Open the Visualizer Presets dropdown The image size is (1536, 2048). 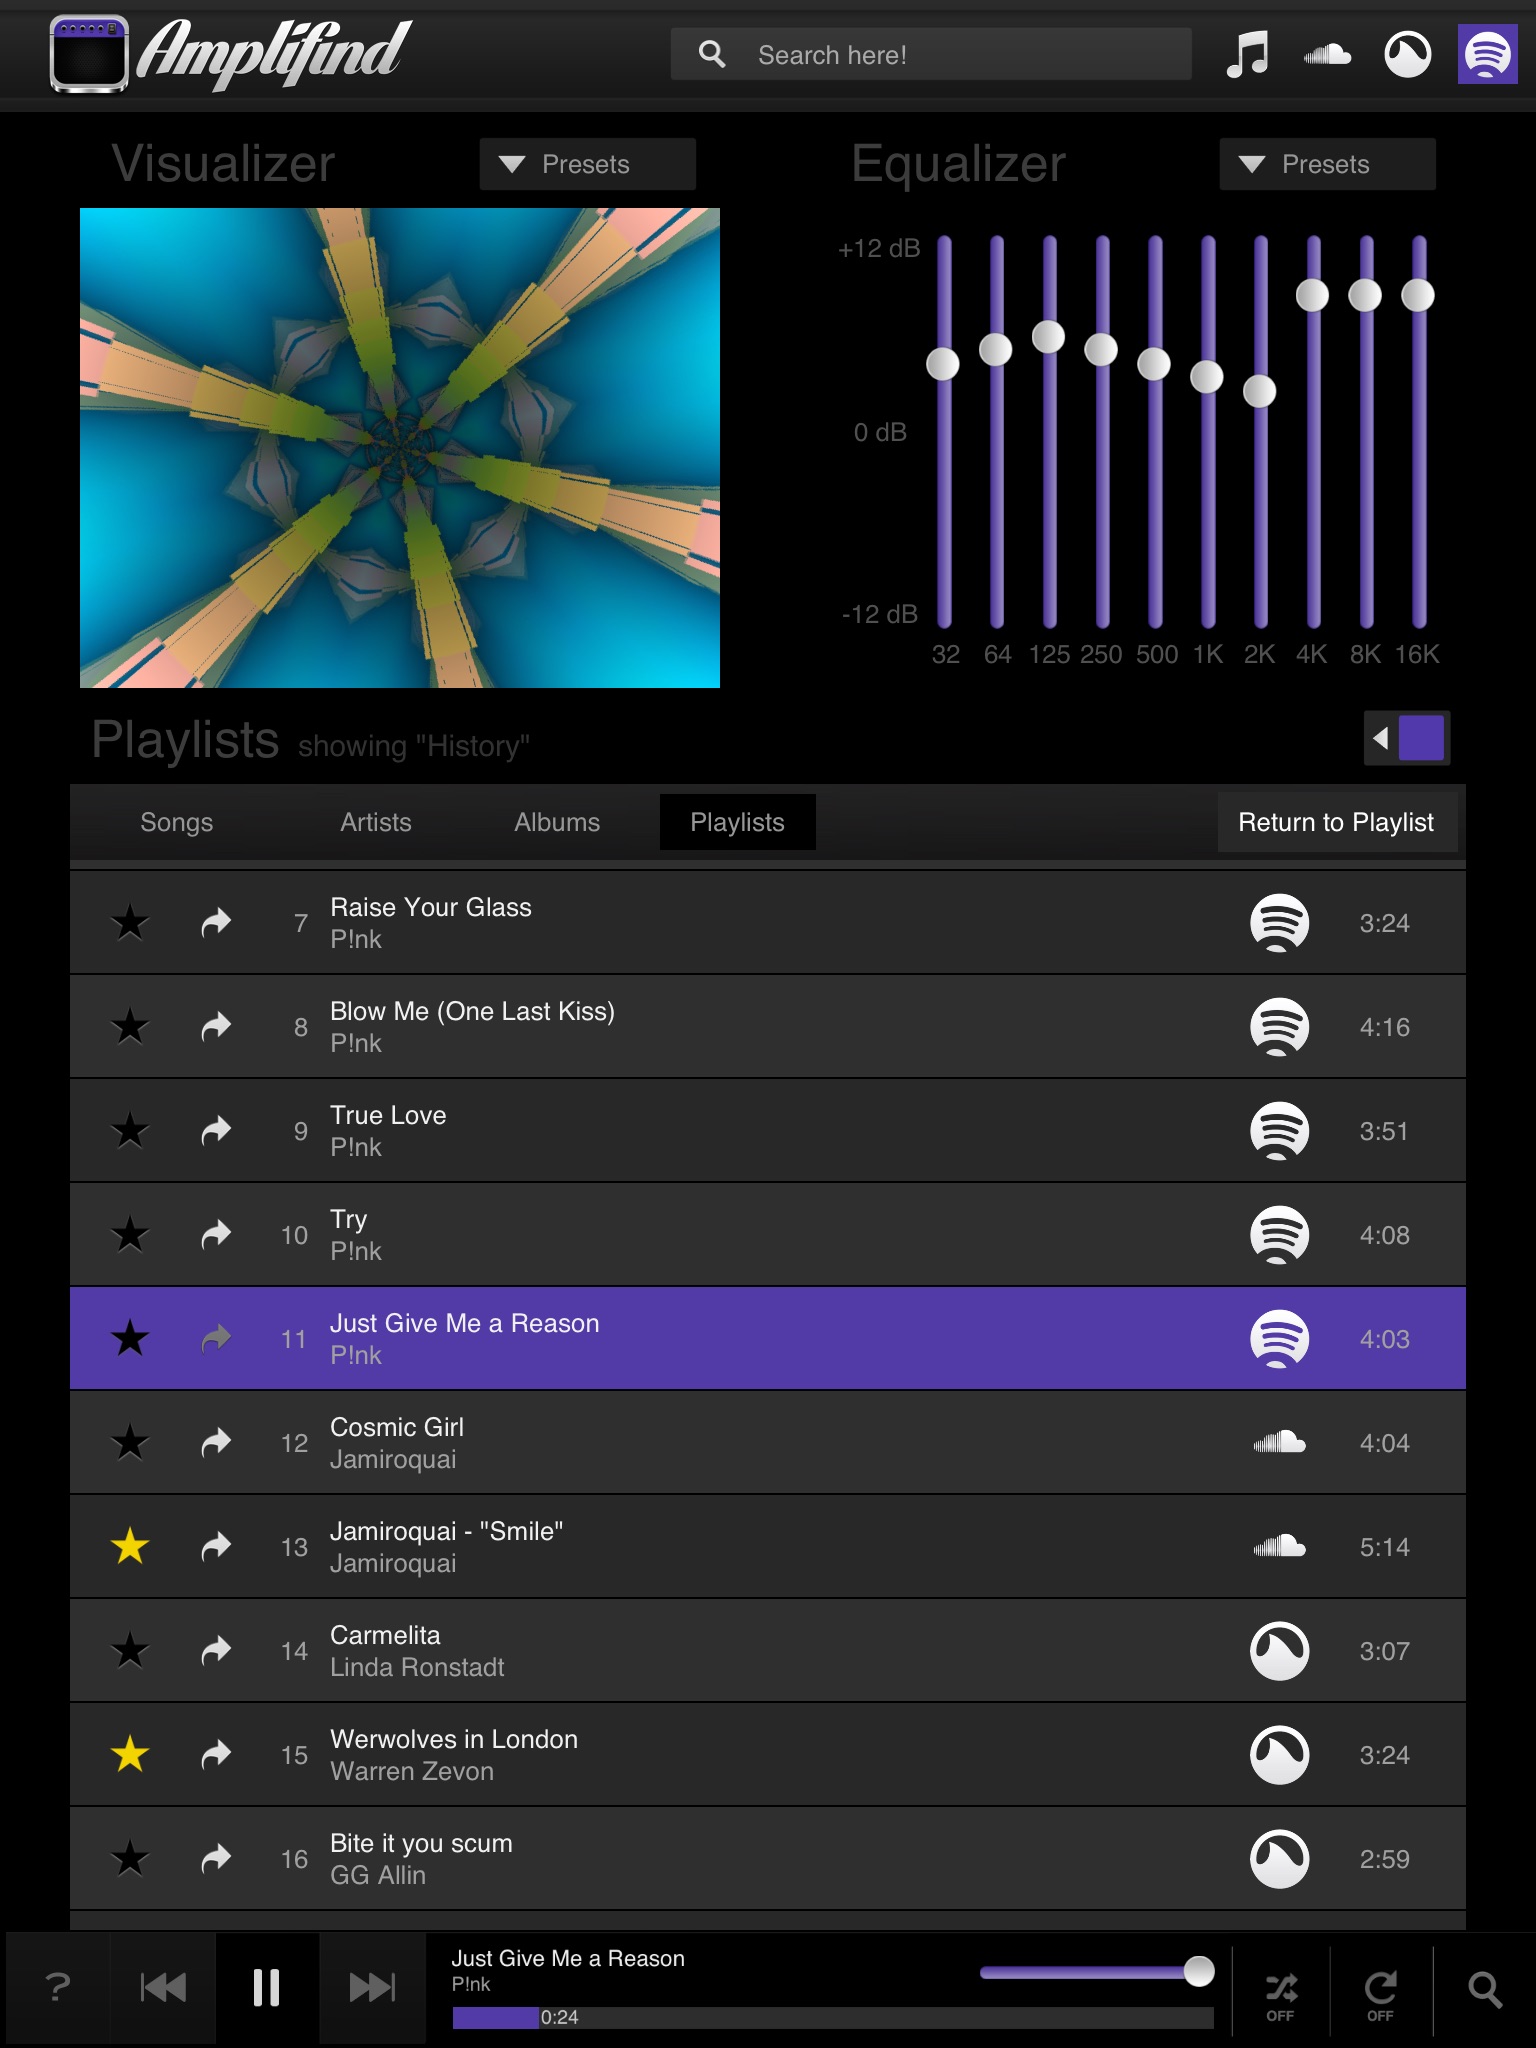(x=587, y=164)
